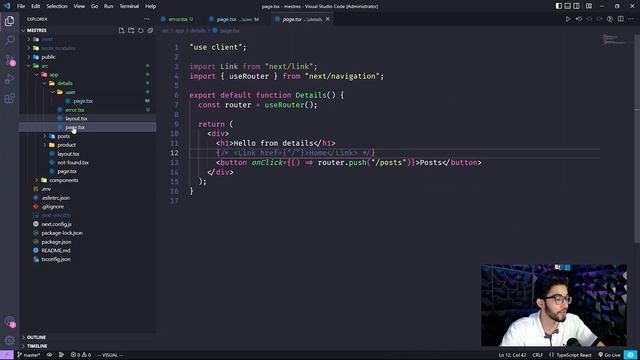640x360 pixels.
Task: Click the master branch in status bar
Action: pos(29,355)
